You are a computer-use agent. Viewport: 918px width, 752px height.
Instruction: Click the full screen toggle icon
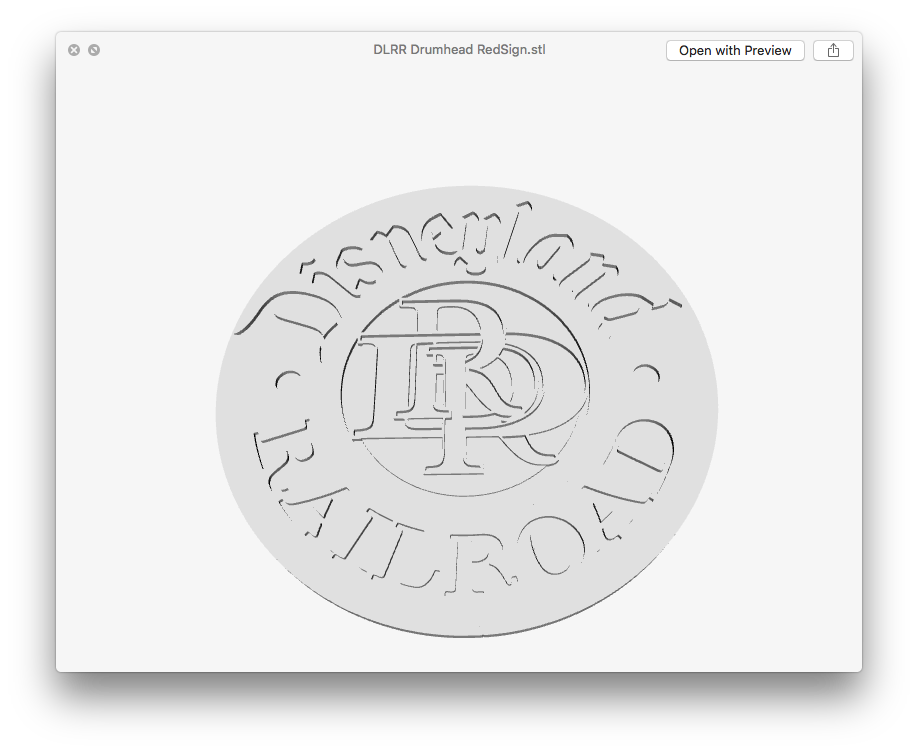(x=94, y=50)
